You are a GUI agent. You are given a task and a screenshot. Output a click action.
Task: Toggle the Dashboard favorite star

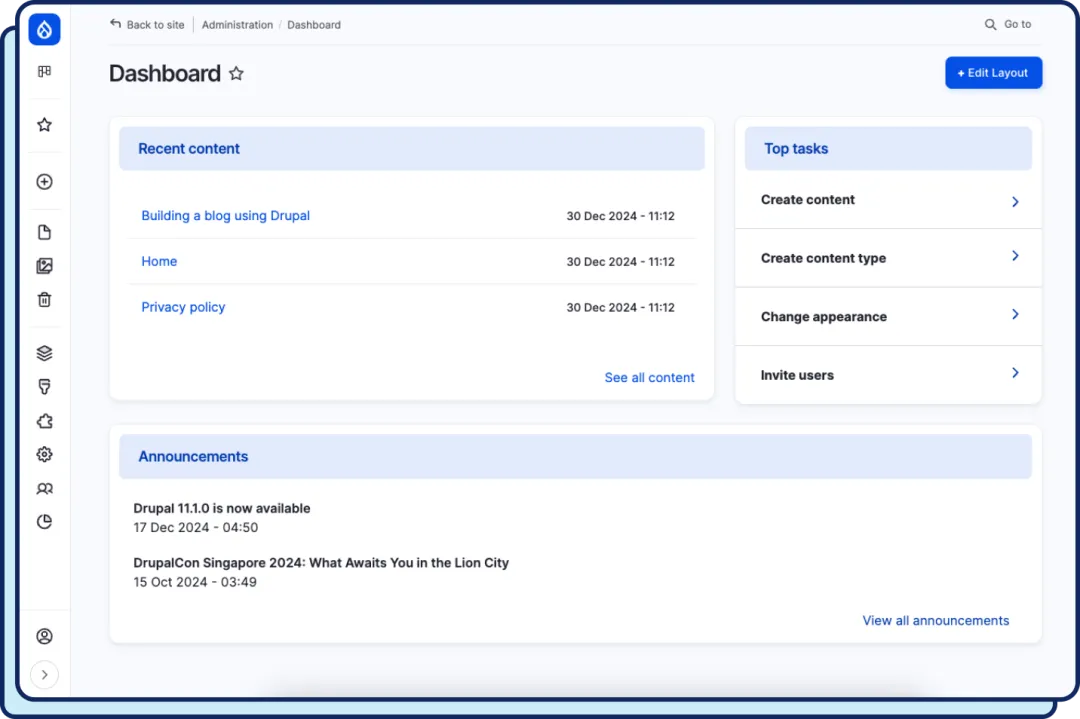[236, 72]
